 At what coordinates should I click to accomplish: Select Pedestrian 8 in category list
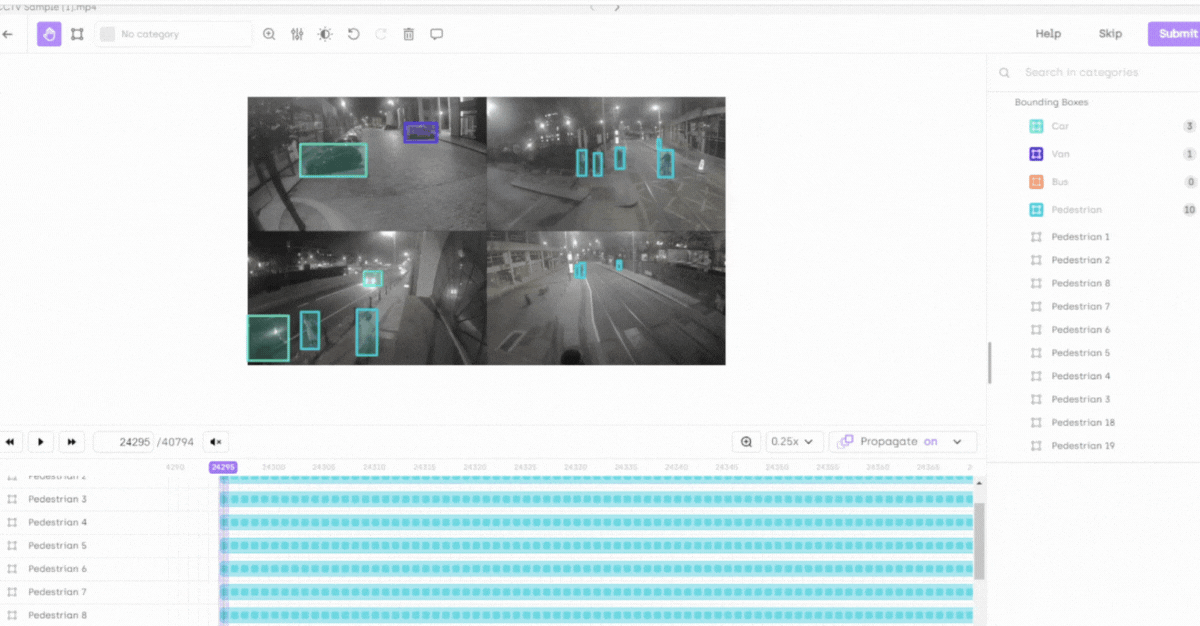point(1080,283)
